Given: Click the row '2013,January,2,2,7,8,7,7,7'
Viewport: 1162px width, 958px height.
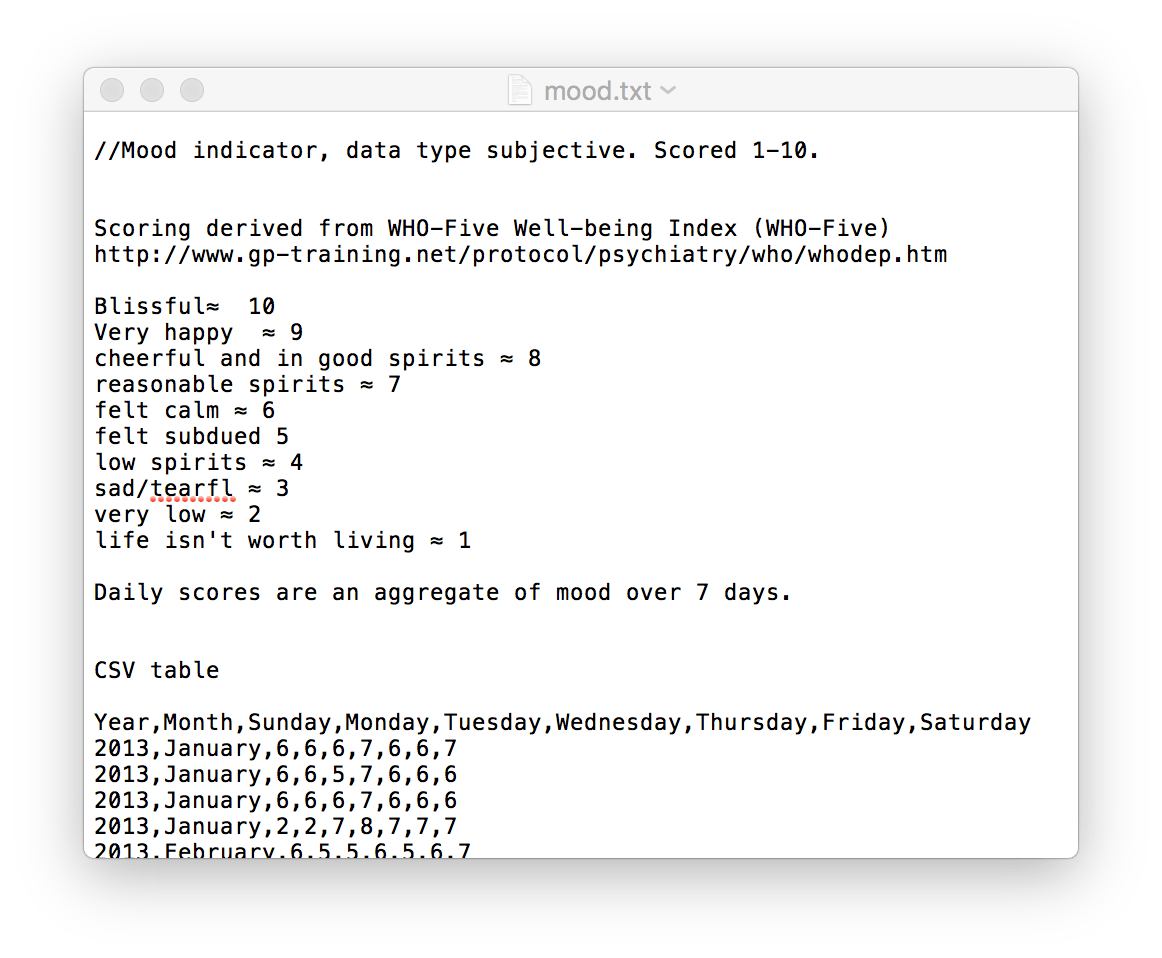Looking at the screenshot, I should pos(276,826).
